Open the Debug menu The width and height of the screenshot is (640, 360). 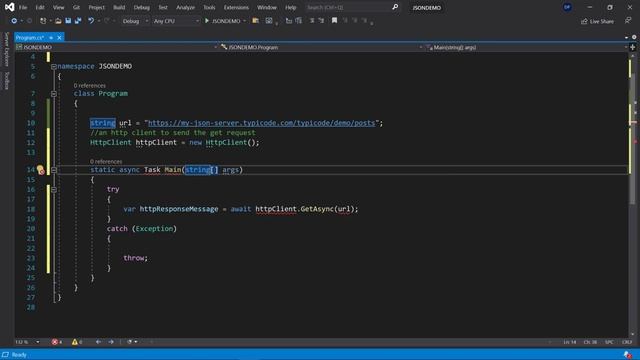click(x=142, y=7)
